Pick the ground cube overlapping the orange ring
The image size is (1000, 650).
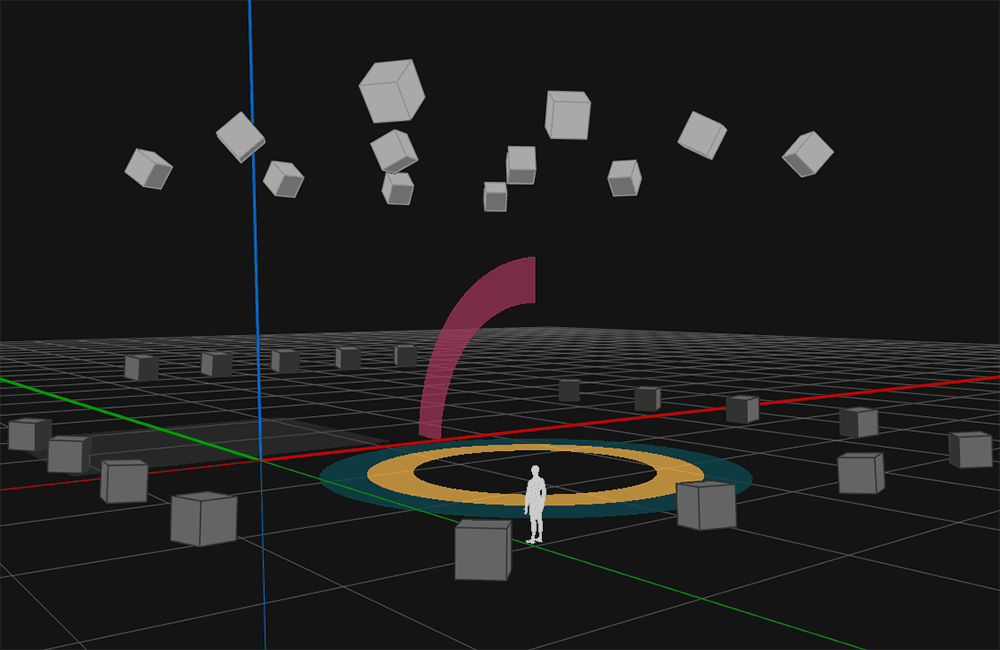[x=706, y=505]
